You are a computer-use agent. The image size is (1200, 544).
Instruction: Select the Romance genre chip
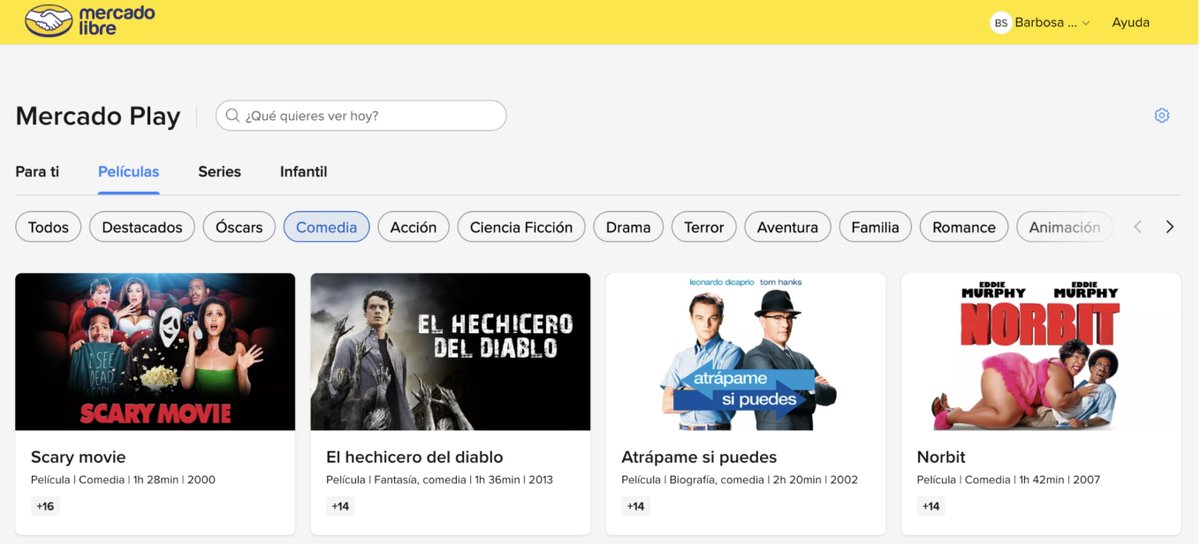click(964, 227)
